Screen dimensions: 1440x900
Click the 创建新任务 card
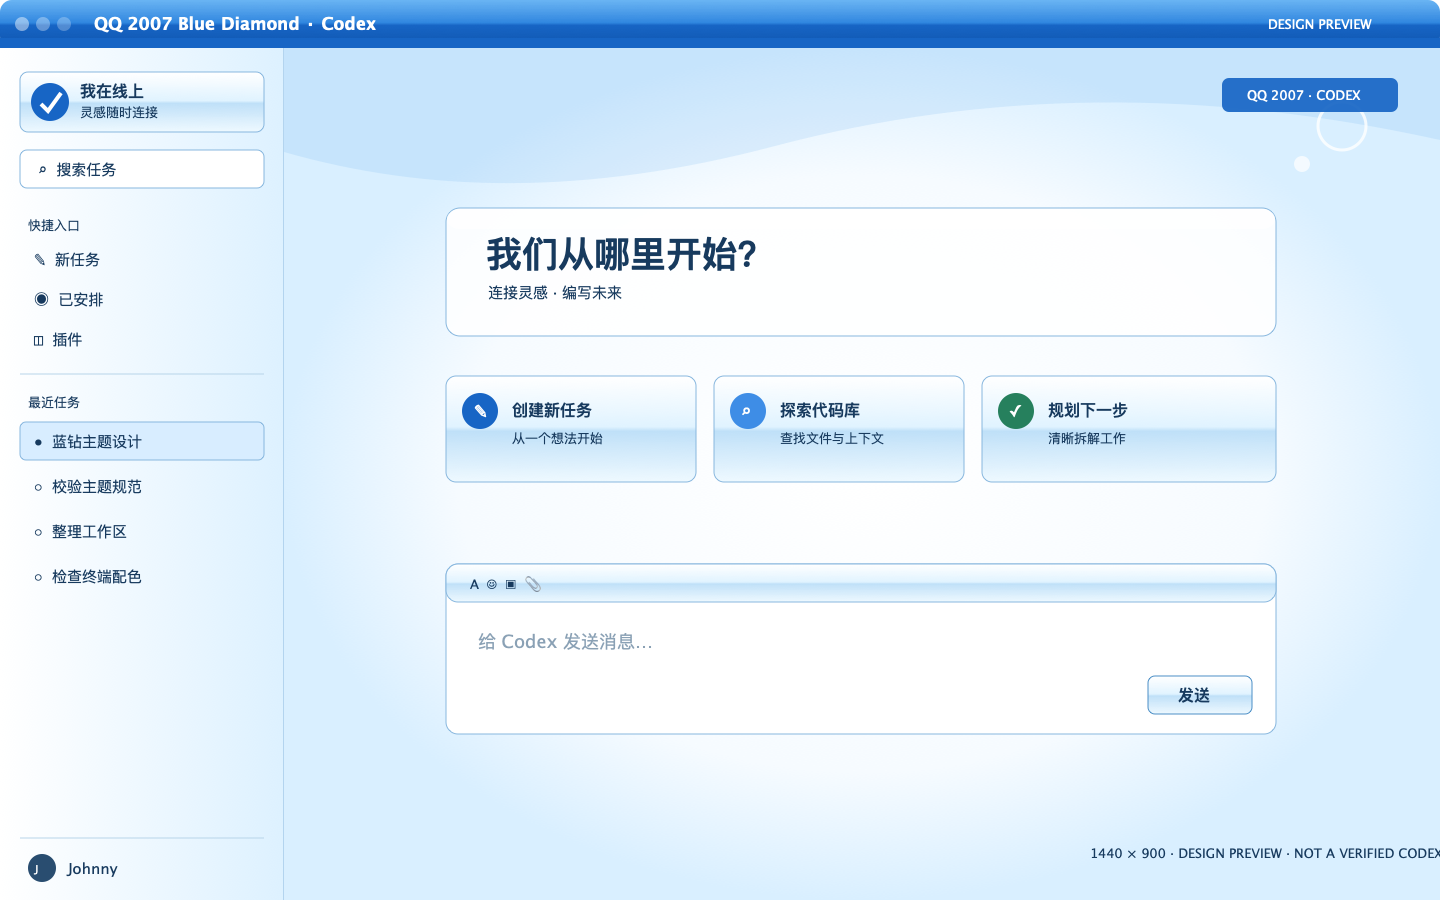point(571,429)
